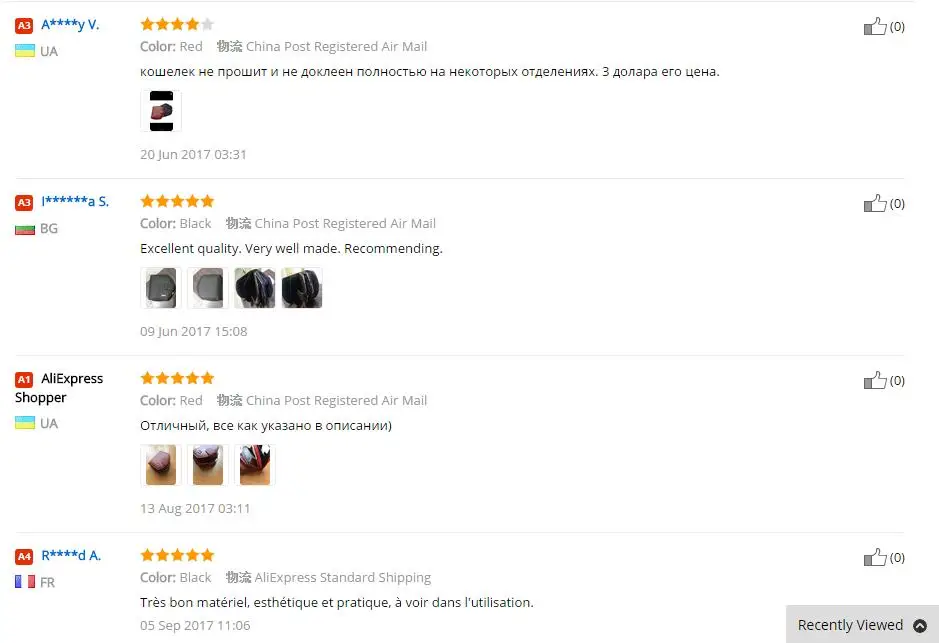Expand the Recently Viewed panel arrow

point(920,626)
